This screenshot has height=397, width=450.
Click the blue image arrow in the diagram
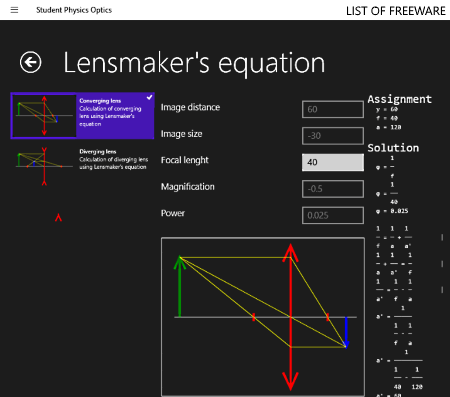[346, 332]
